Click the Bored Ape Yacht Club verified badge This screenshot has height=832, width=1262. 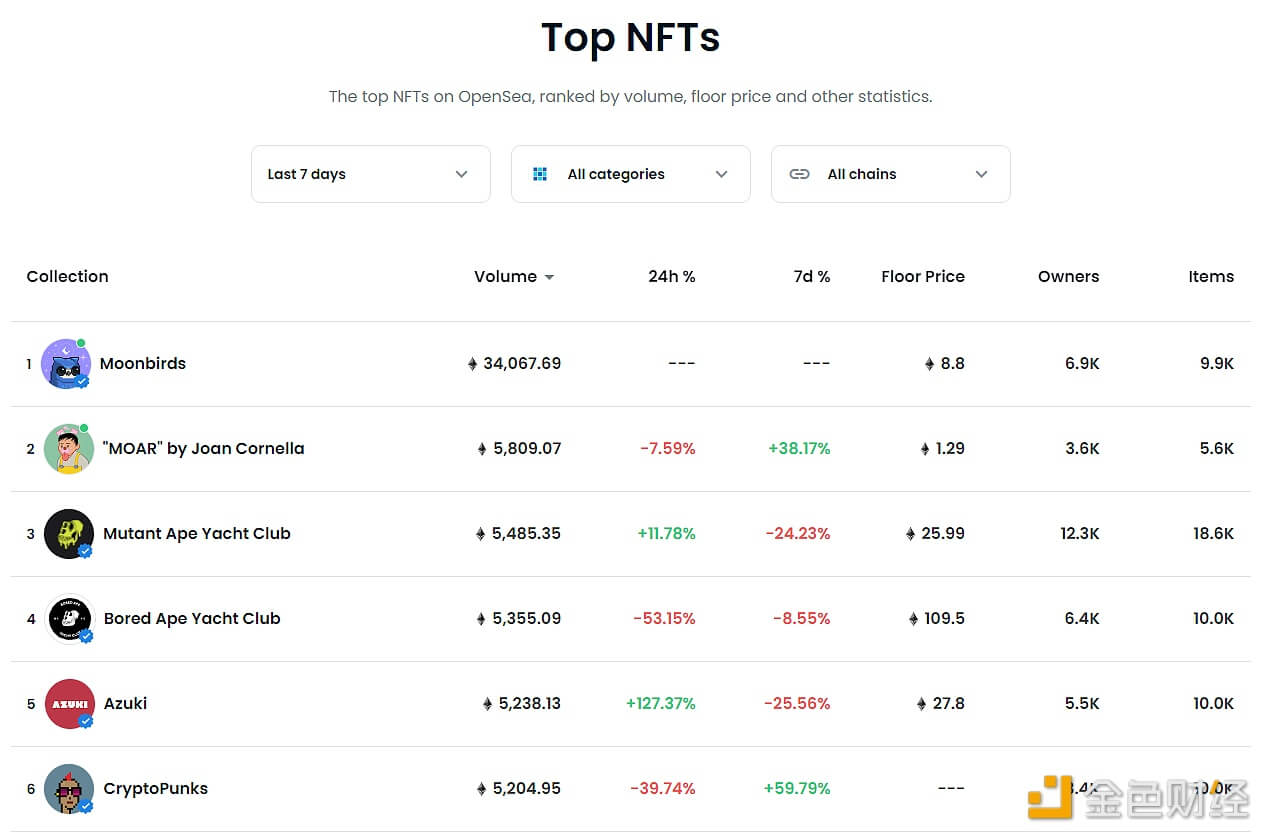tap(85, 636)
